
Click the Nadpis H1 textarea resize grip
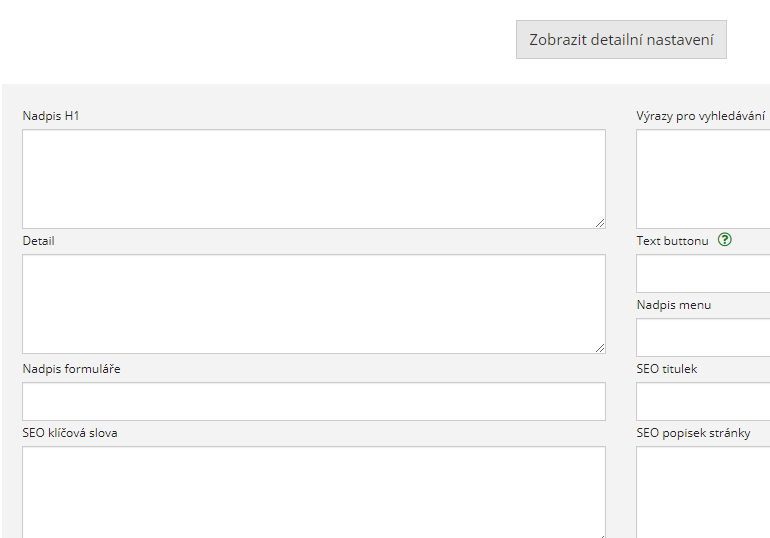pyautogui.click(x=600, y=223)
